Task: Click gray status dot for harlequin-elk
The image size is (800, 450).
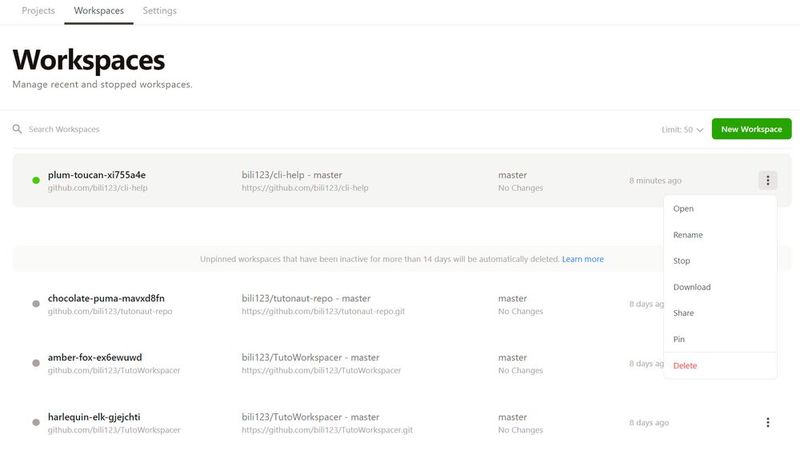Action: (x=36, y=423)
